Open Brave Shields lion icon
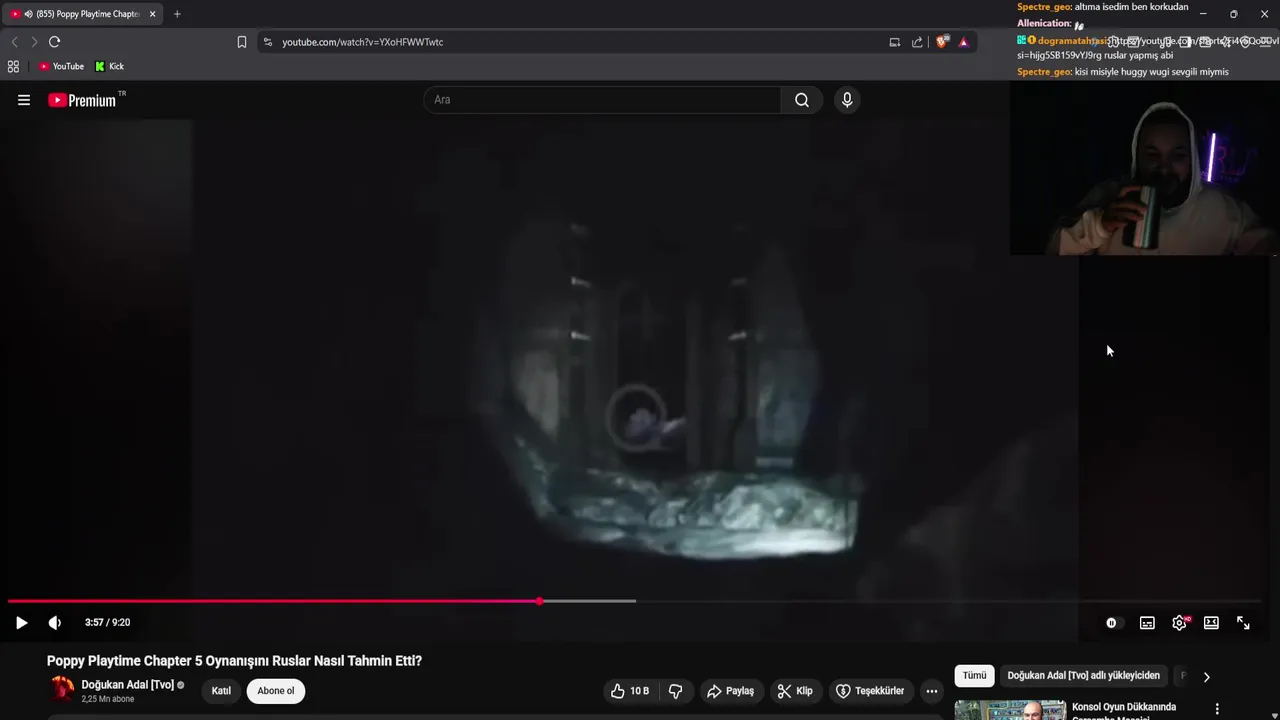Viewport: 1280px width, 720px height. (941, 42)
